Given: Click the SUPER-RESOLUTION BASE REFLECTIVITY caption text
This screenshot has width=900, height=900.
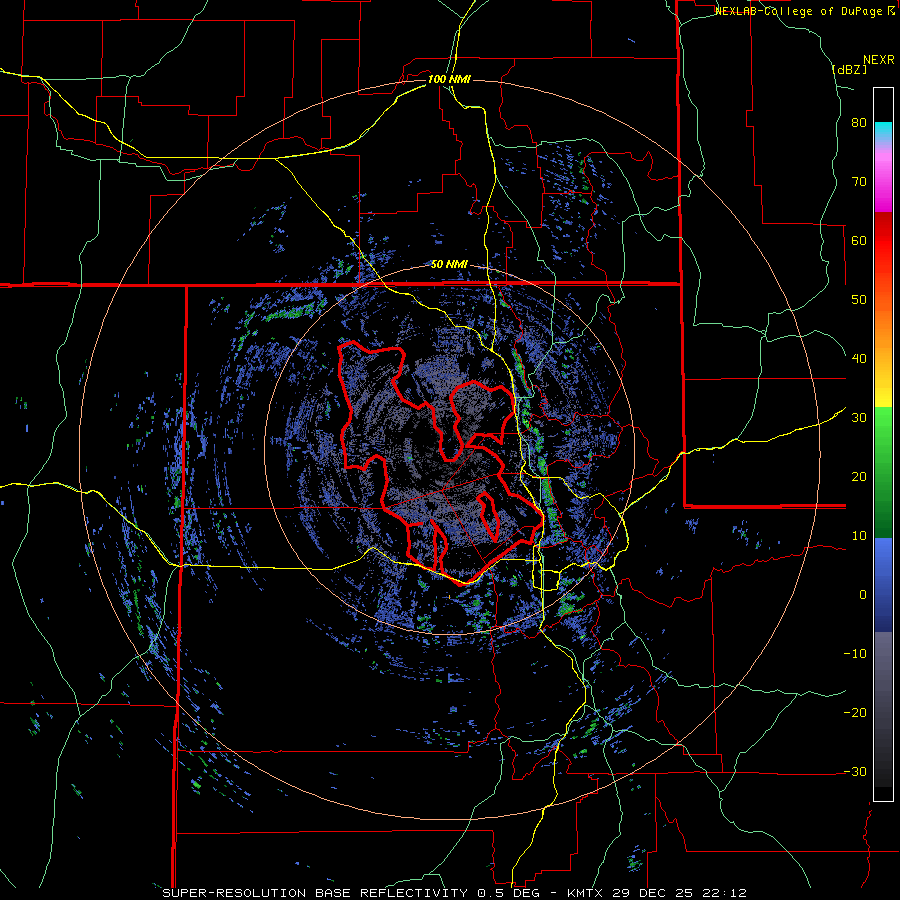Looking at the screenshot, I should coord(315,893).
